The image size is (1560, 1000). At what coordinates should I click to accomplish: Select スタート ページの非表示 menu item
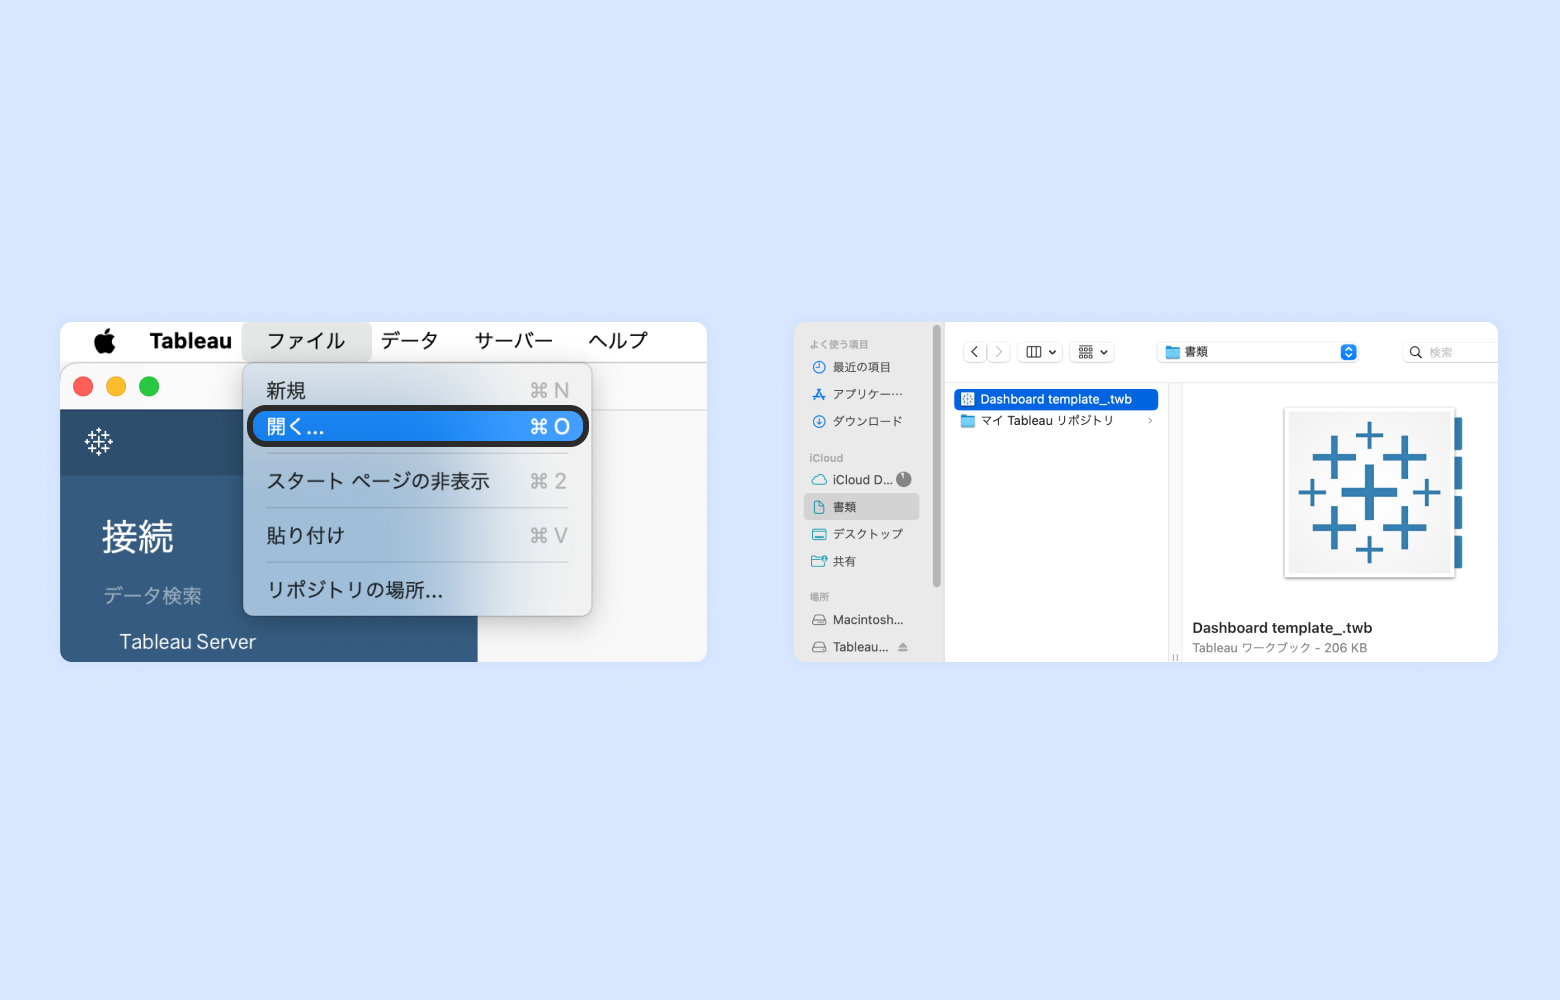click(x=417, y=481)
